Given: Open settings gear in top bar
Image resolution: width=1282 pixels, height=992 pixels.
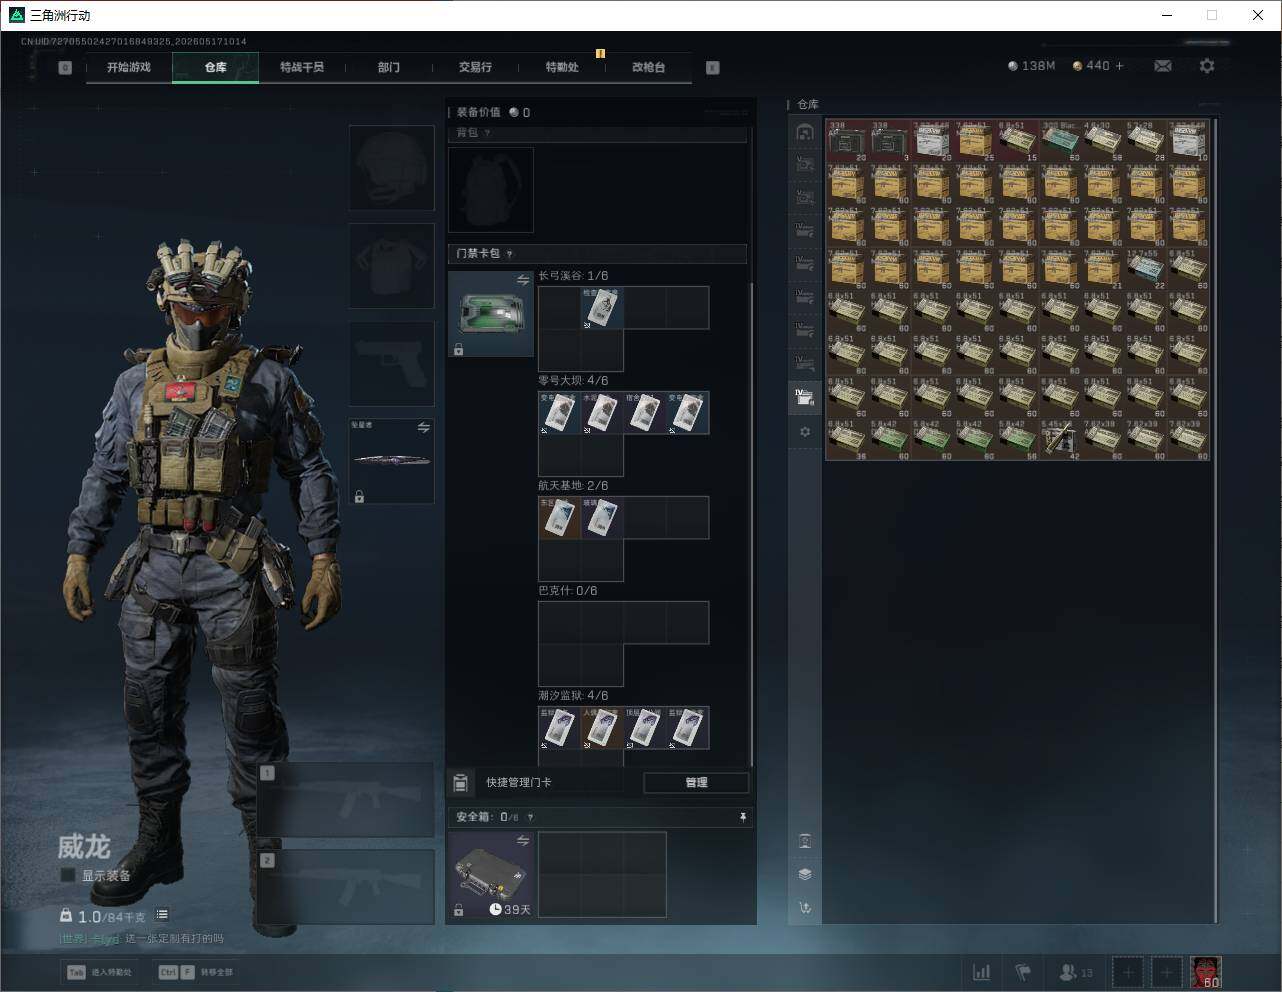Looking at the screenshot, I should coord(1207,66).
